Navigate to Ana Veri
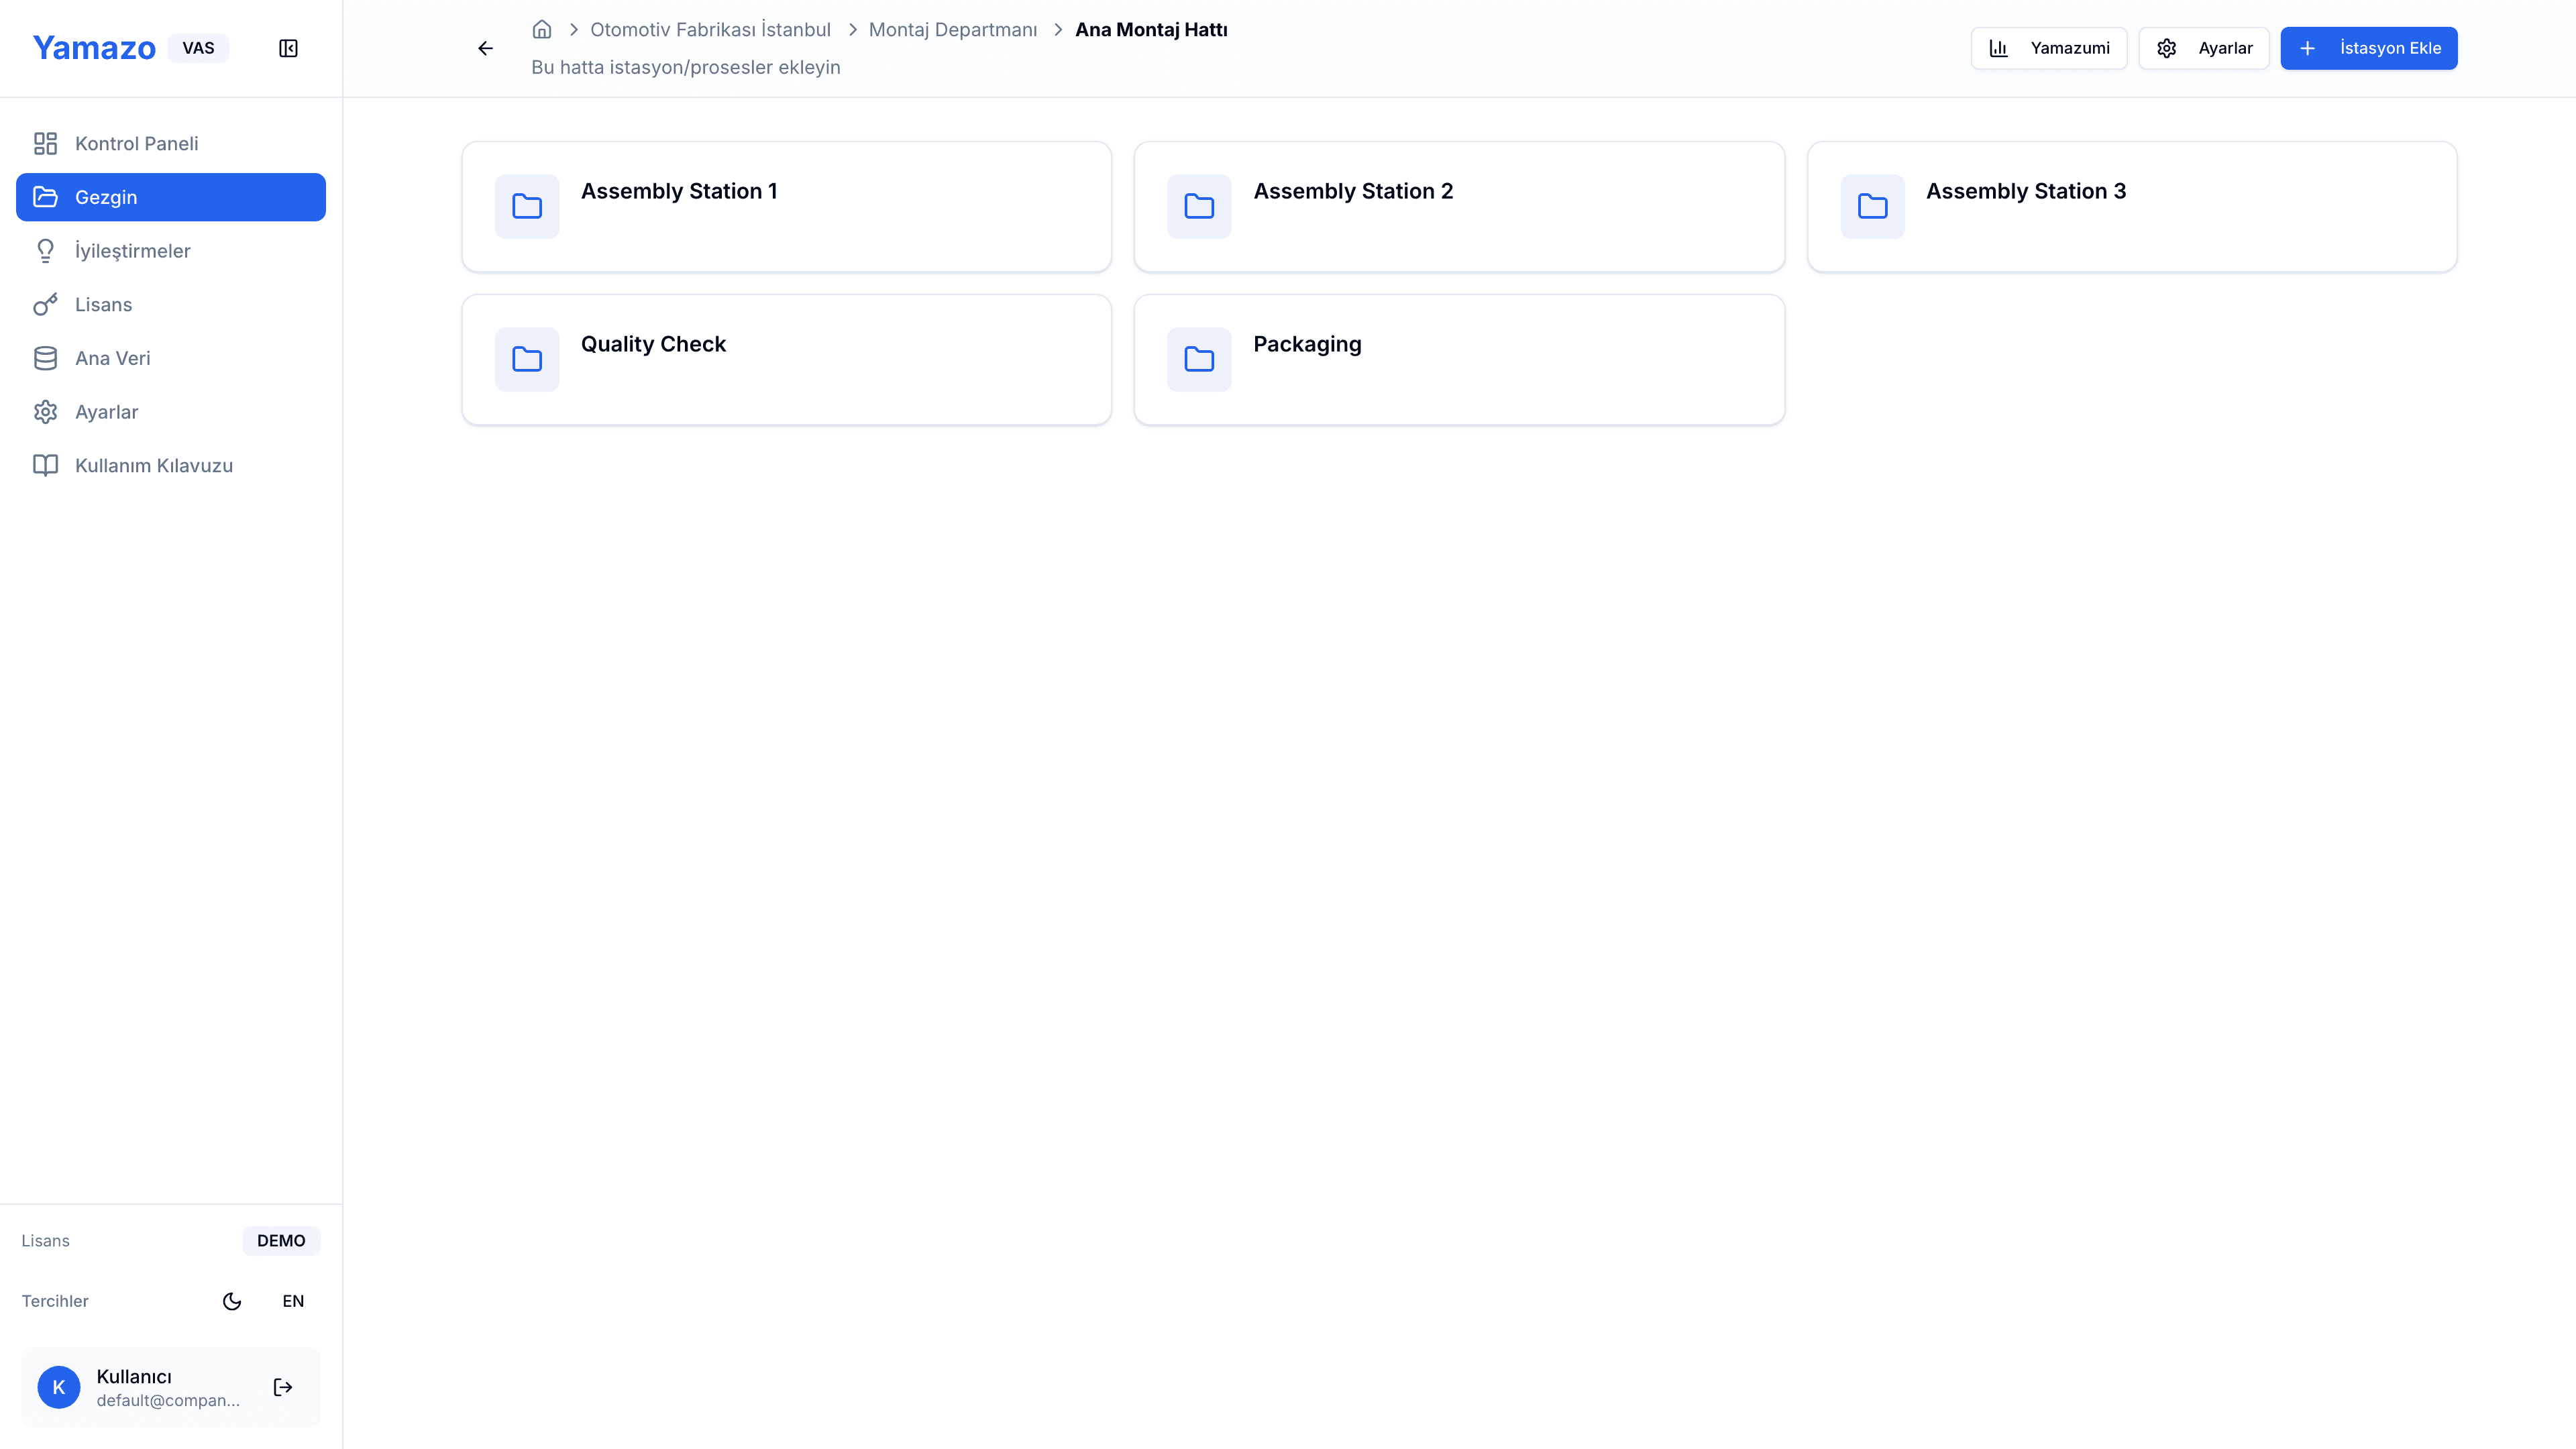The image size is (2576, 1449). pos(112,358)
